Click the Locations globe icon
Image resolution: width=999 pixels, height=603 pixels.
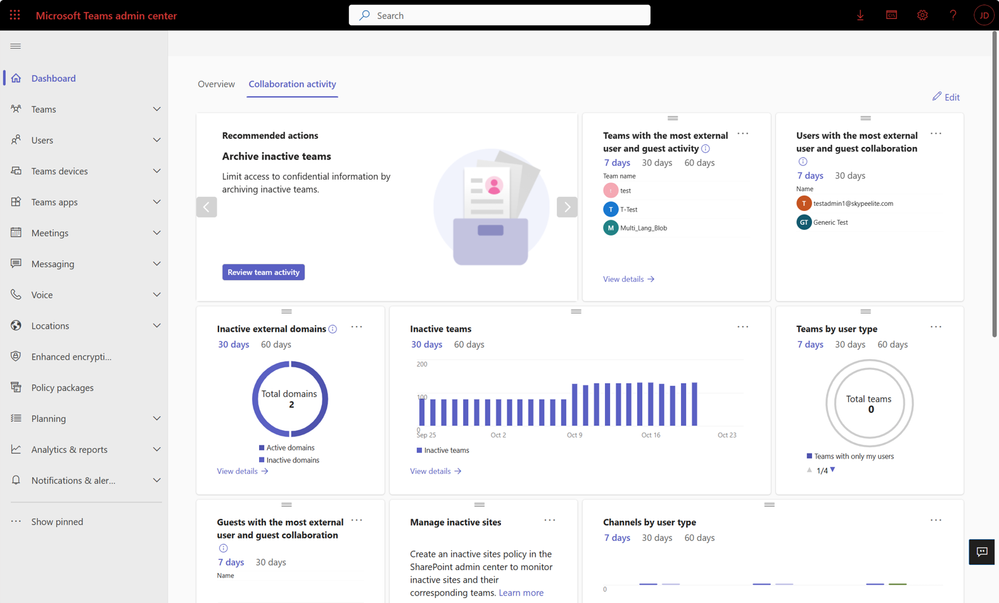tap(16, 325)
